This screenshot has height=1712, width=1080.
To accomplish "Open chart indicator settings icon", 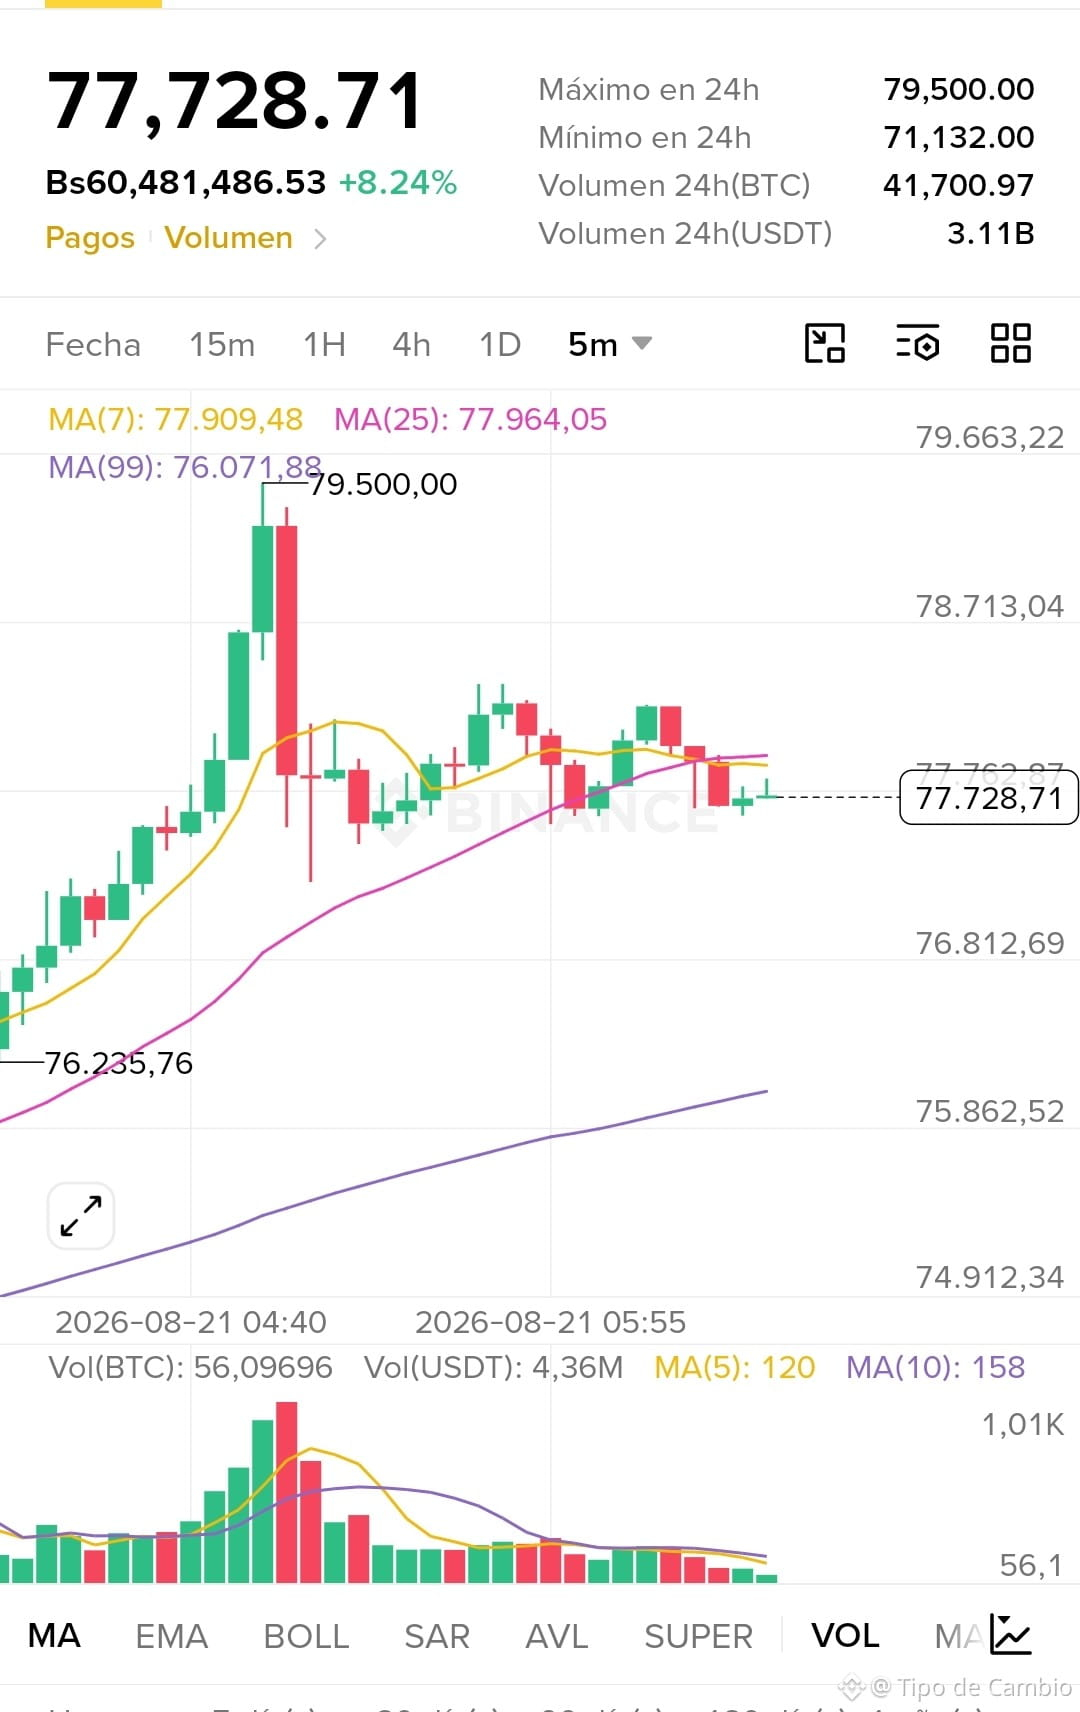I will (917, 344).
